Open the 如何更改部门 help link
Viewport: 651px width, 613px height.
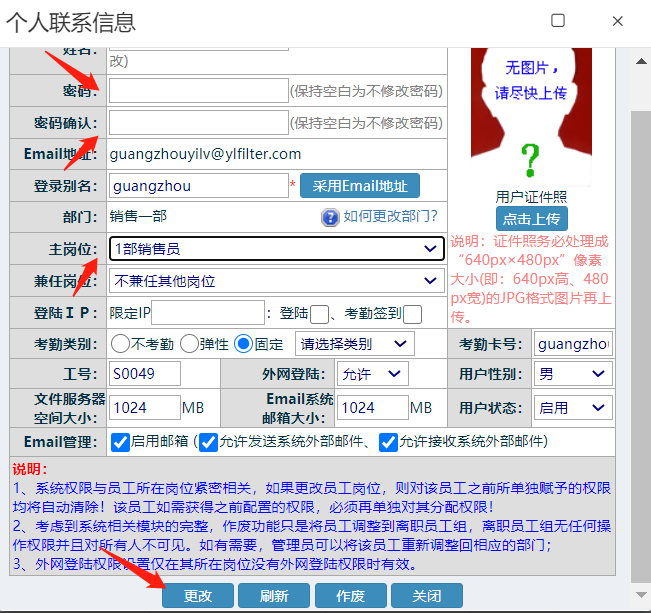[x=390, y=217]
